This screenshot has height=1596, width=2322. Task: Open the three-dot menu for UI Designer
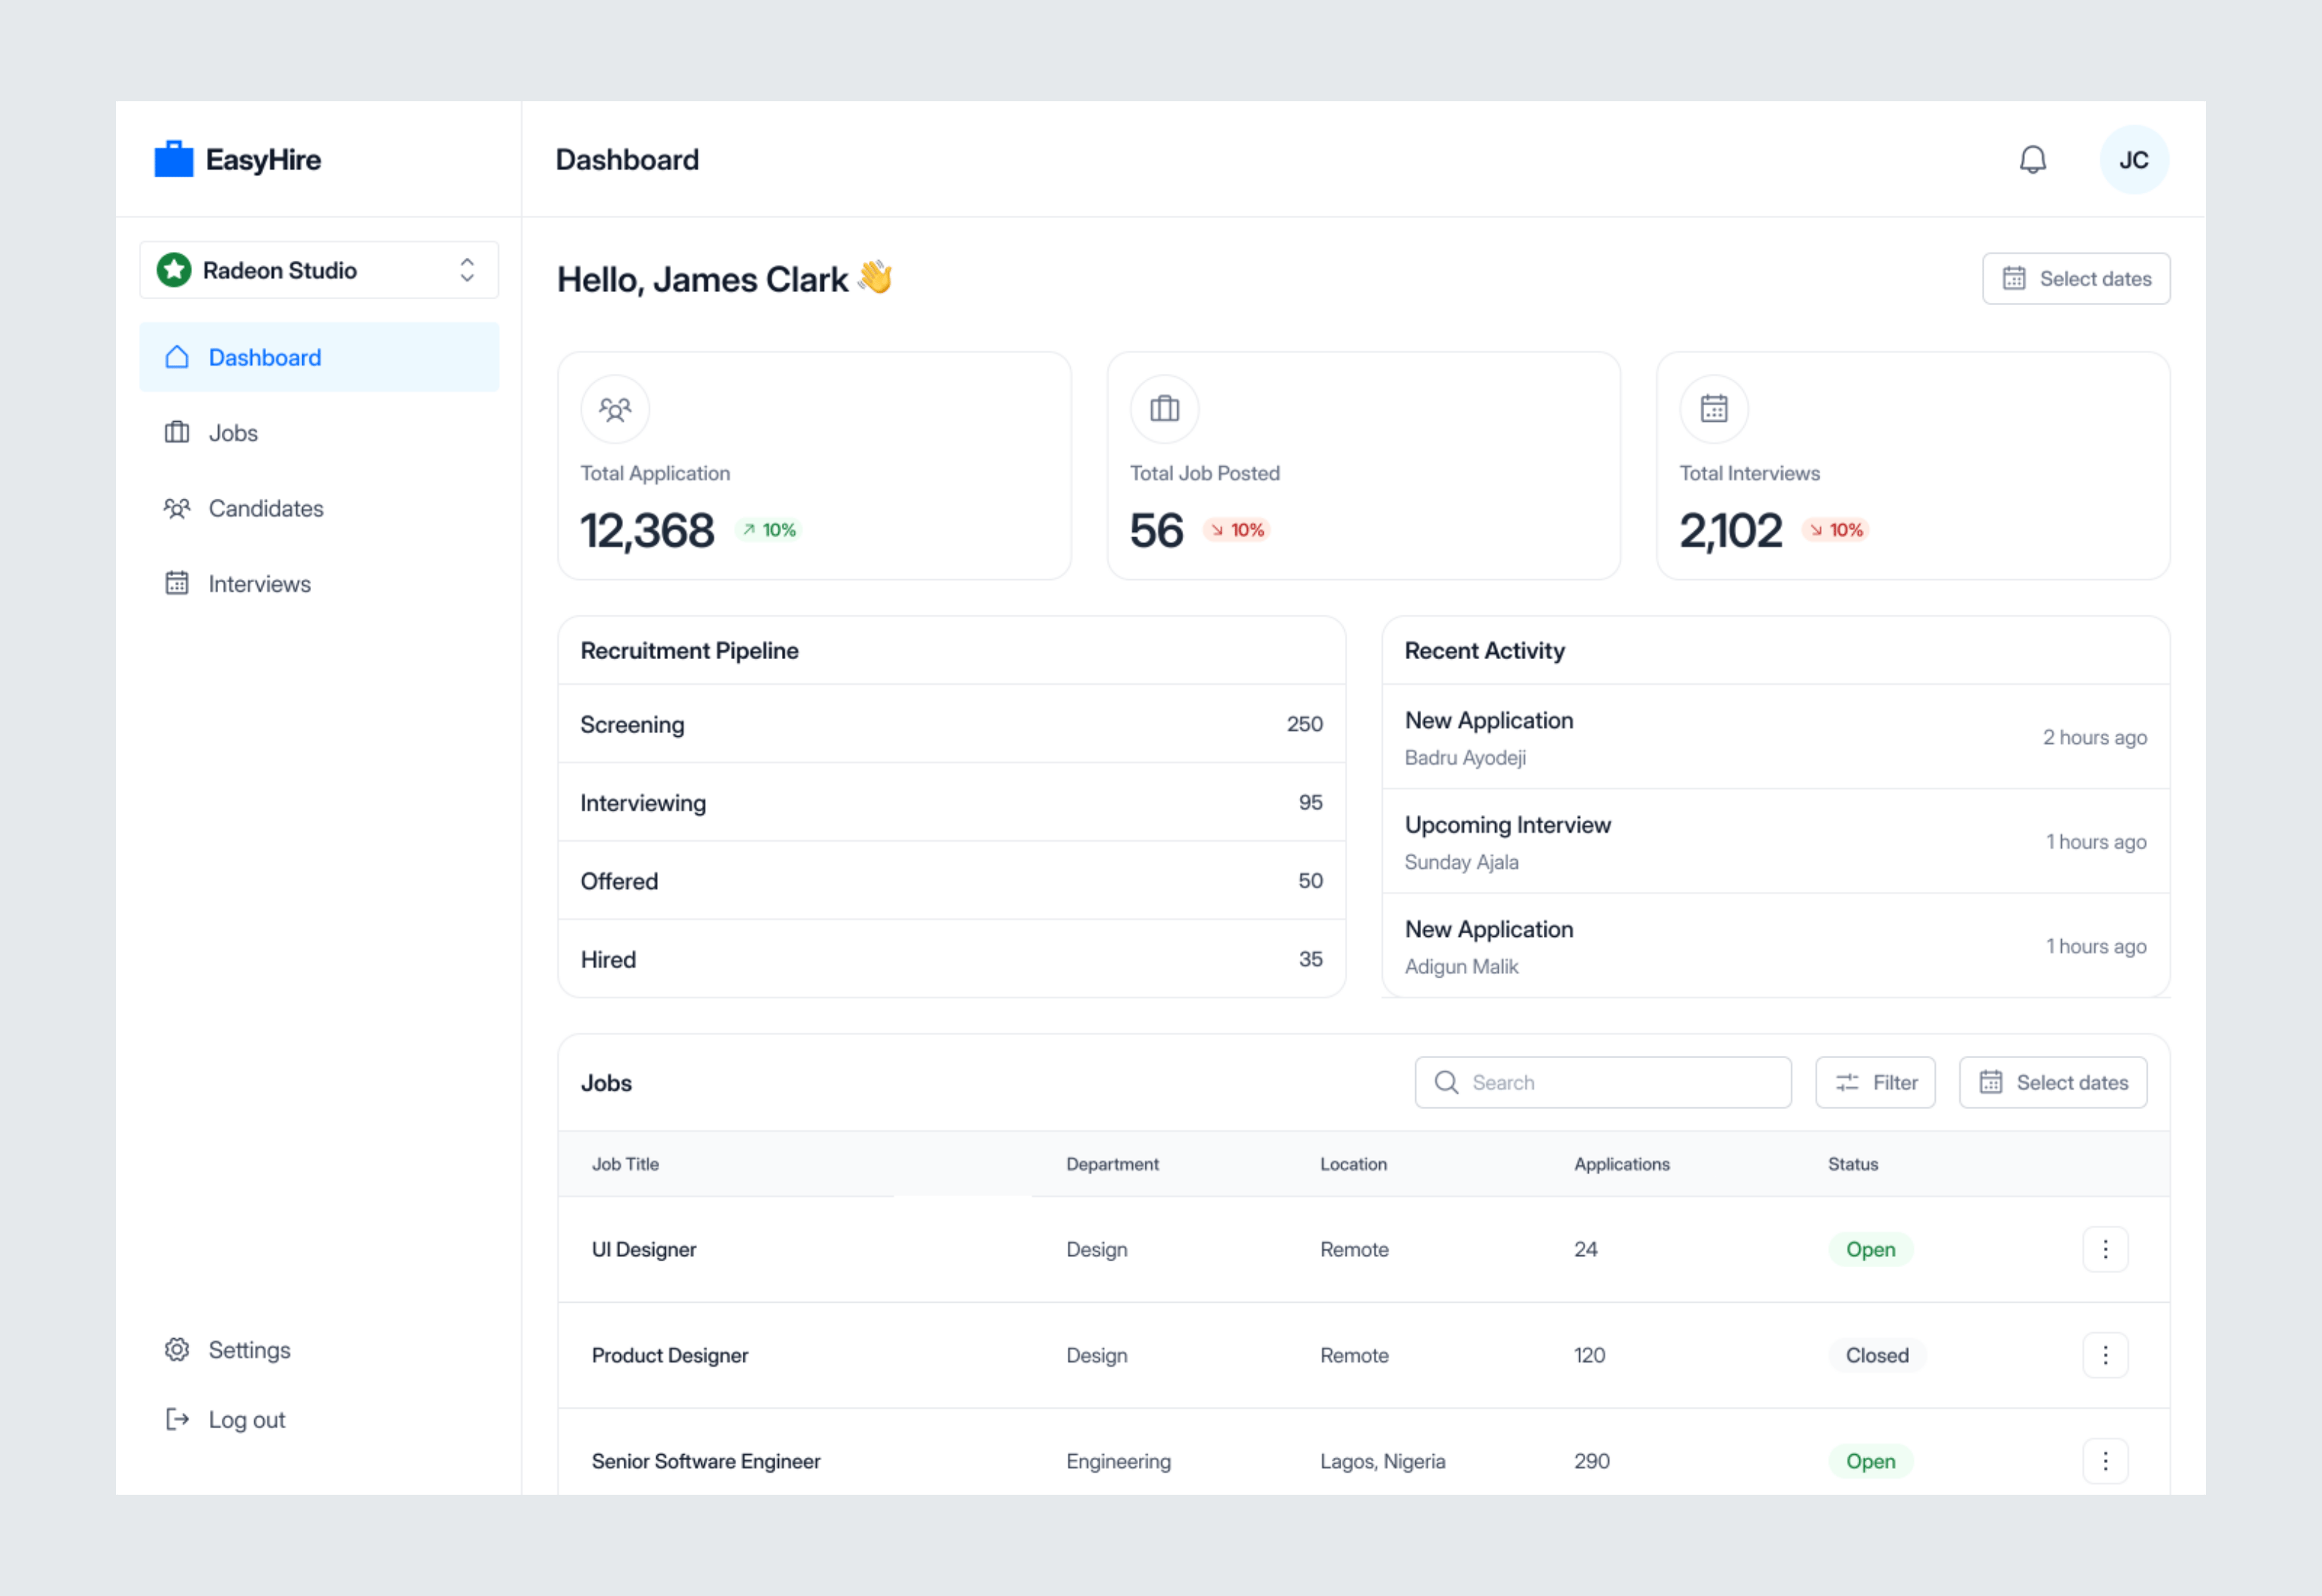pos(2105,1250)
